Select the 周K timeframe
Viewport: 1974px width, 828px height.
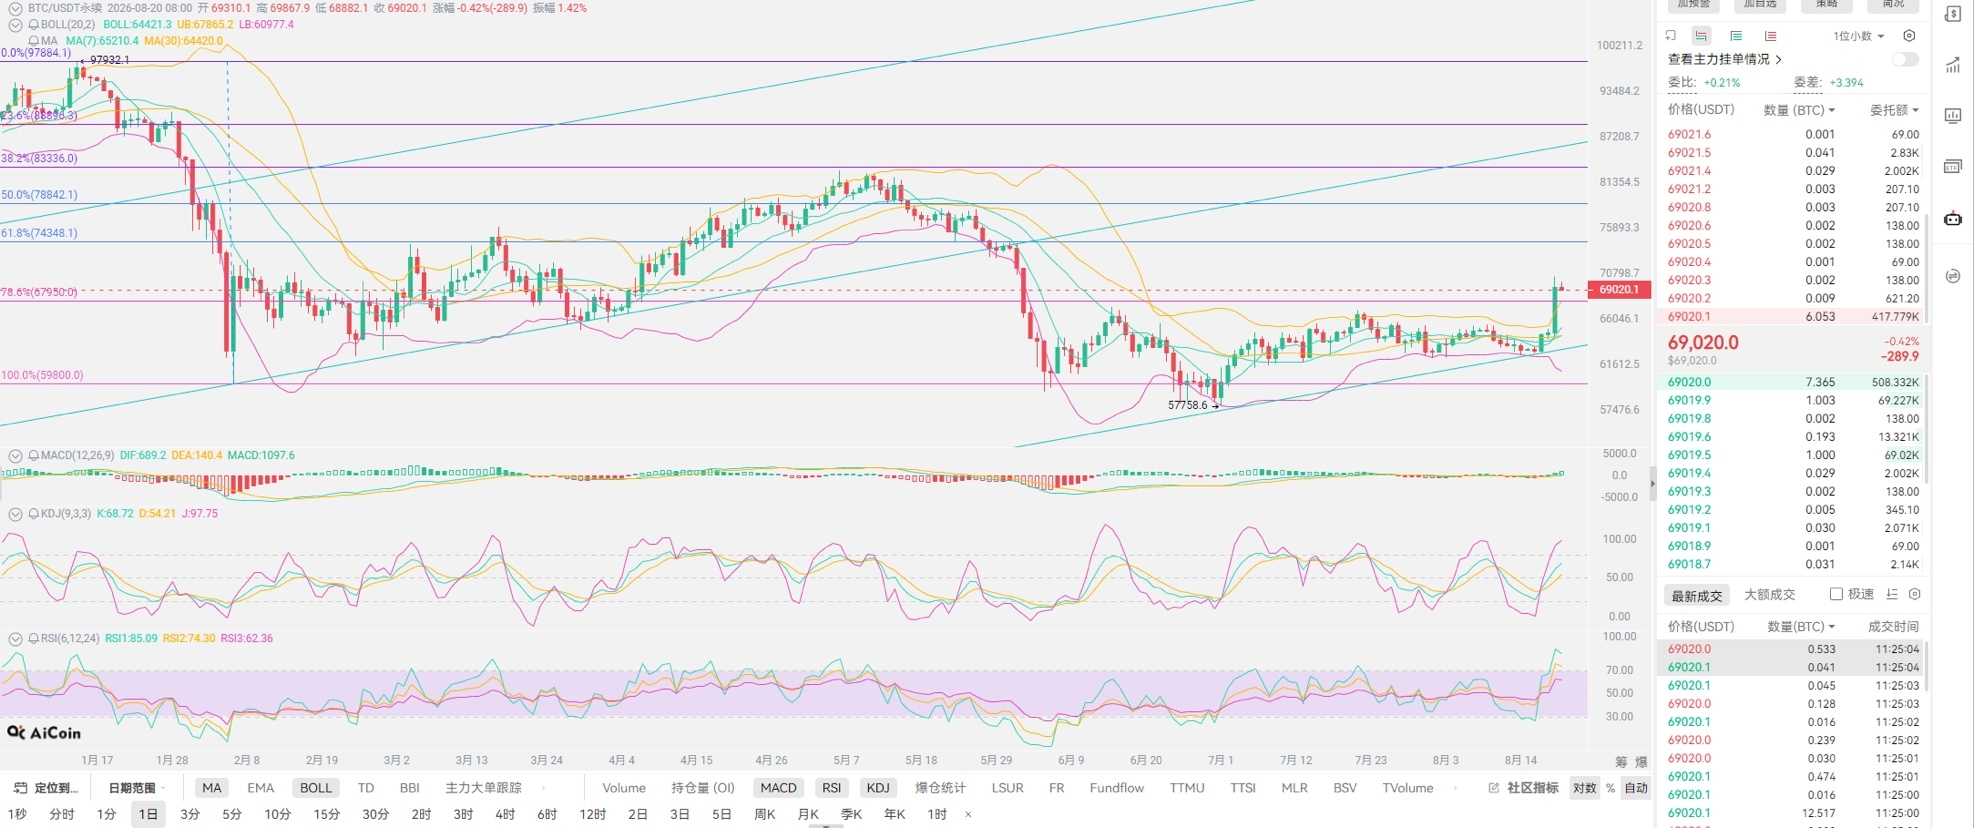(x=765, y=814)
